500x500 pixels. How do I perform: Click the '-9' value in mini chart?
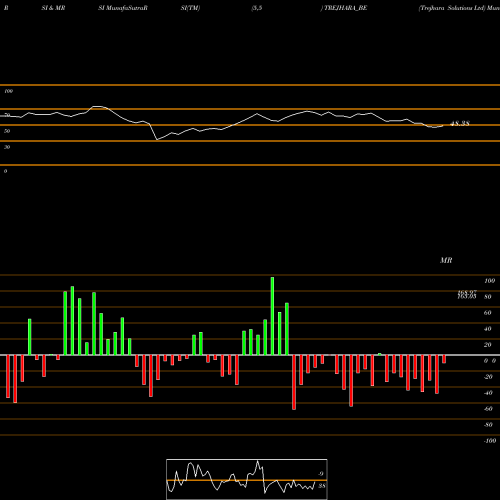[x=321, y=474]
